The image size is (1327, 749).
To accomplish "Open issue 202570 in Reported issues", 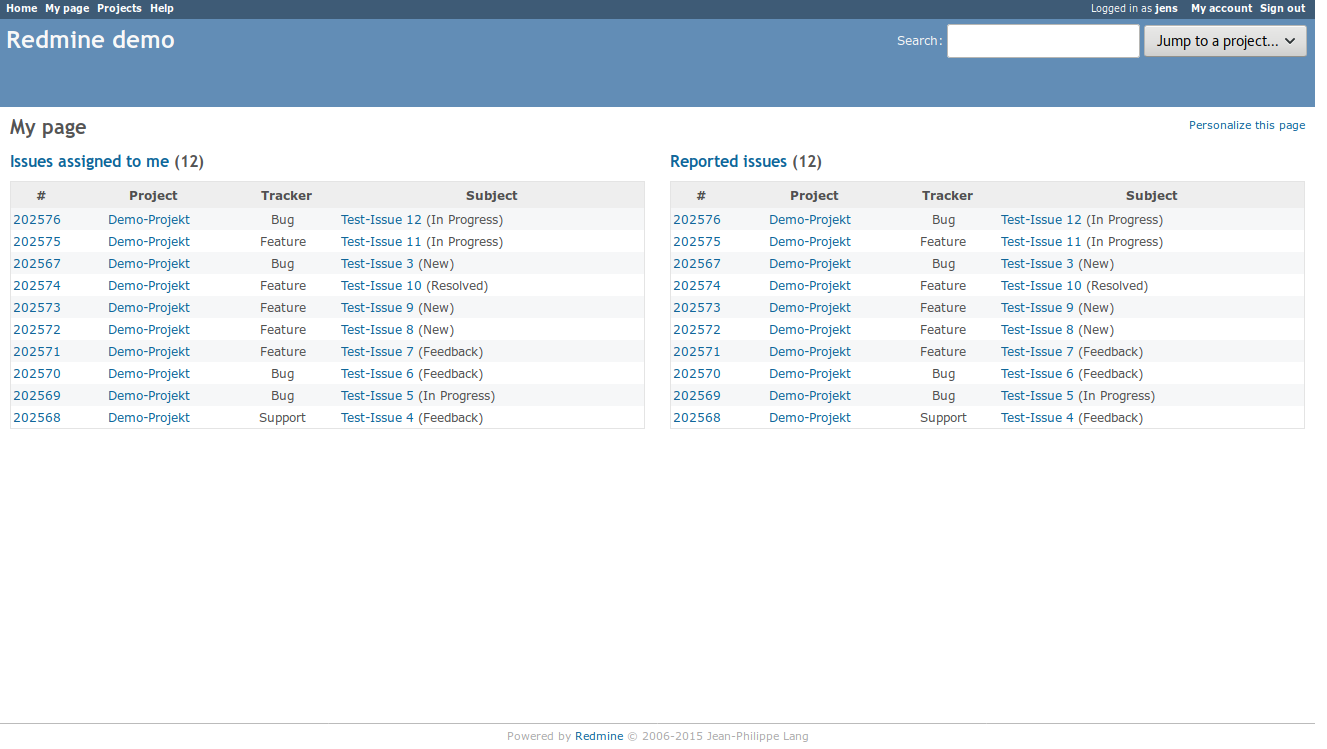I will (x=697, y=374).
